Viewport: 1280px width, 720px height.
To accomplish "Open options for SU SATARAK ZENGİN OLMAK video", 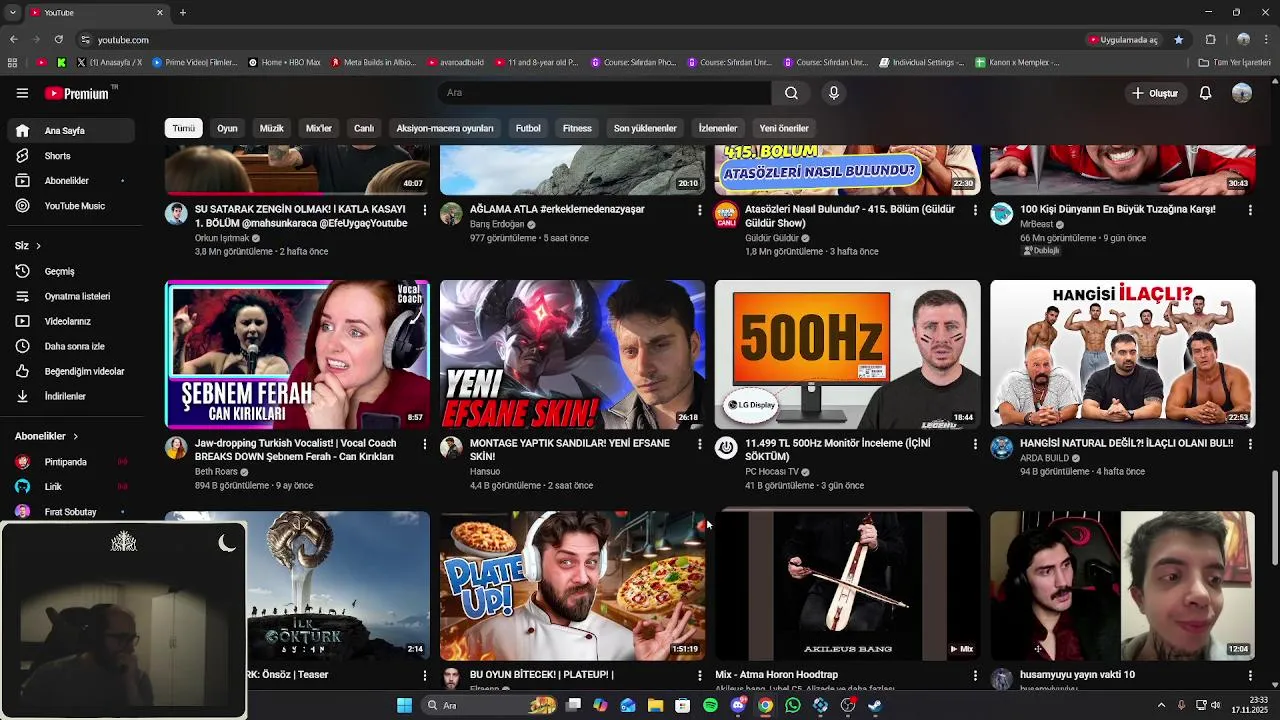I will (425, 210).
